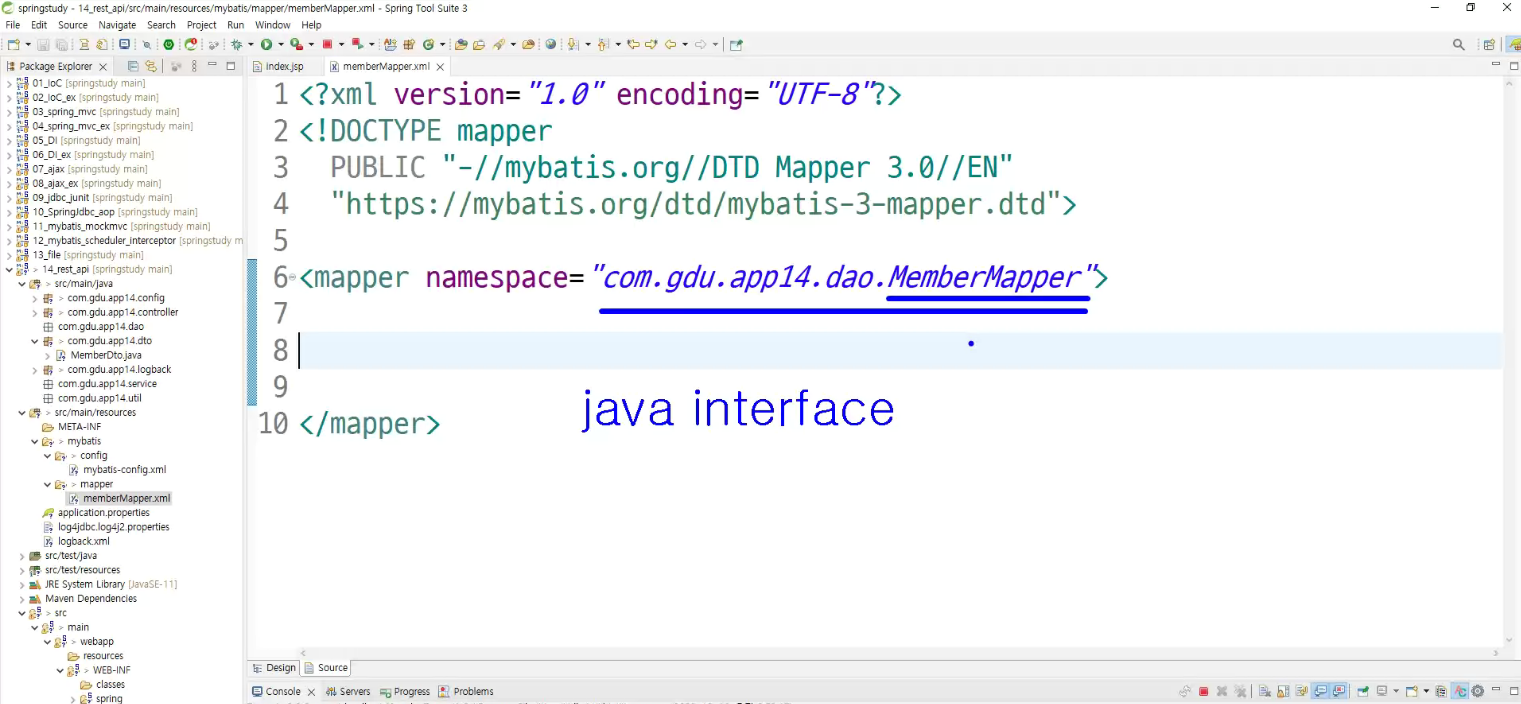Click the Next Annotation down-arrow icon
The height and width of the screenshot is (704, 1521).
[573, 44]
